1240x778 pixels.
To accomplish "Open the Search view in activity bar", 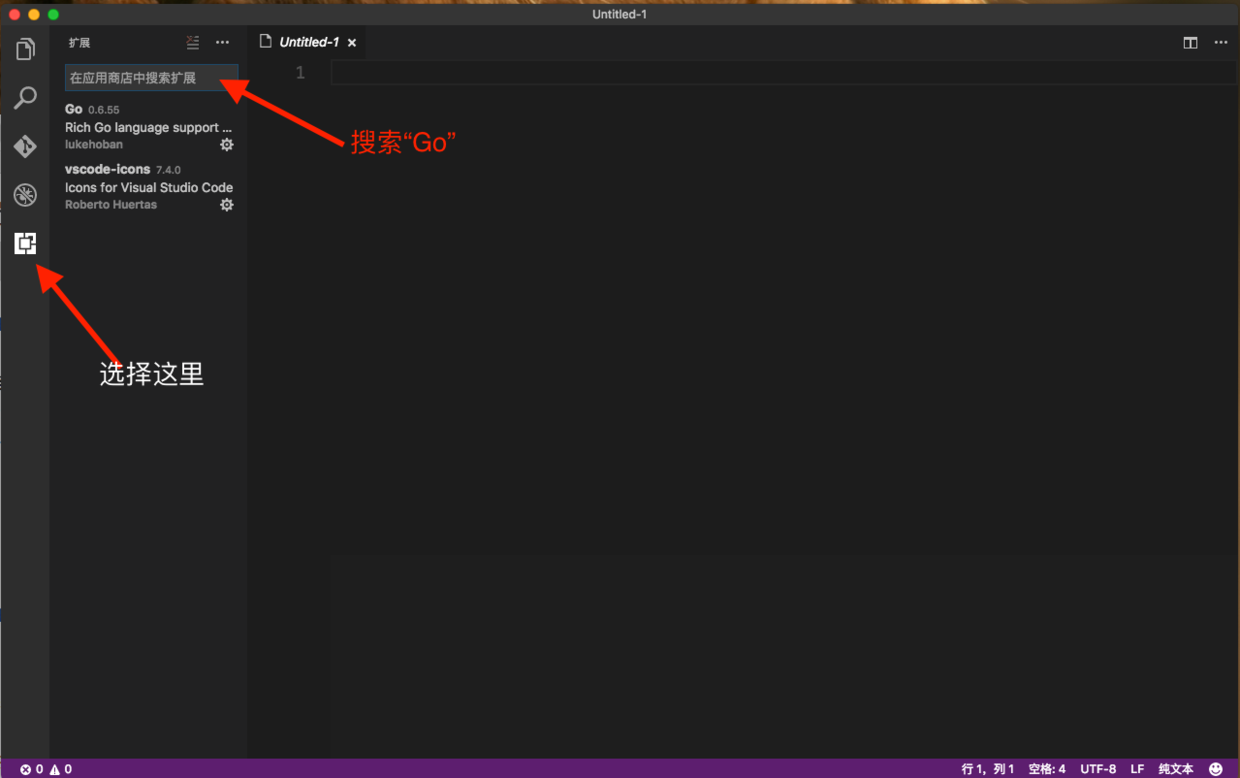I will (x=25, y=98).
